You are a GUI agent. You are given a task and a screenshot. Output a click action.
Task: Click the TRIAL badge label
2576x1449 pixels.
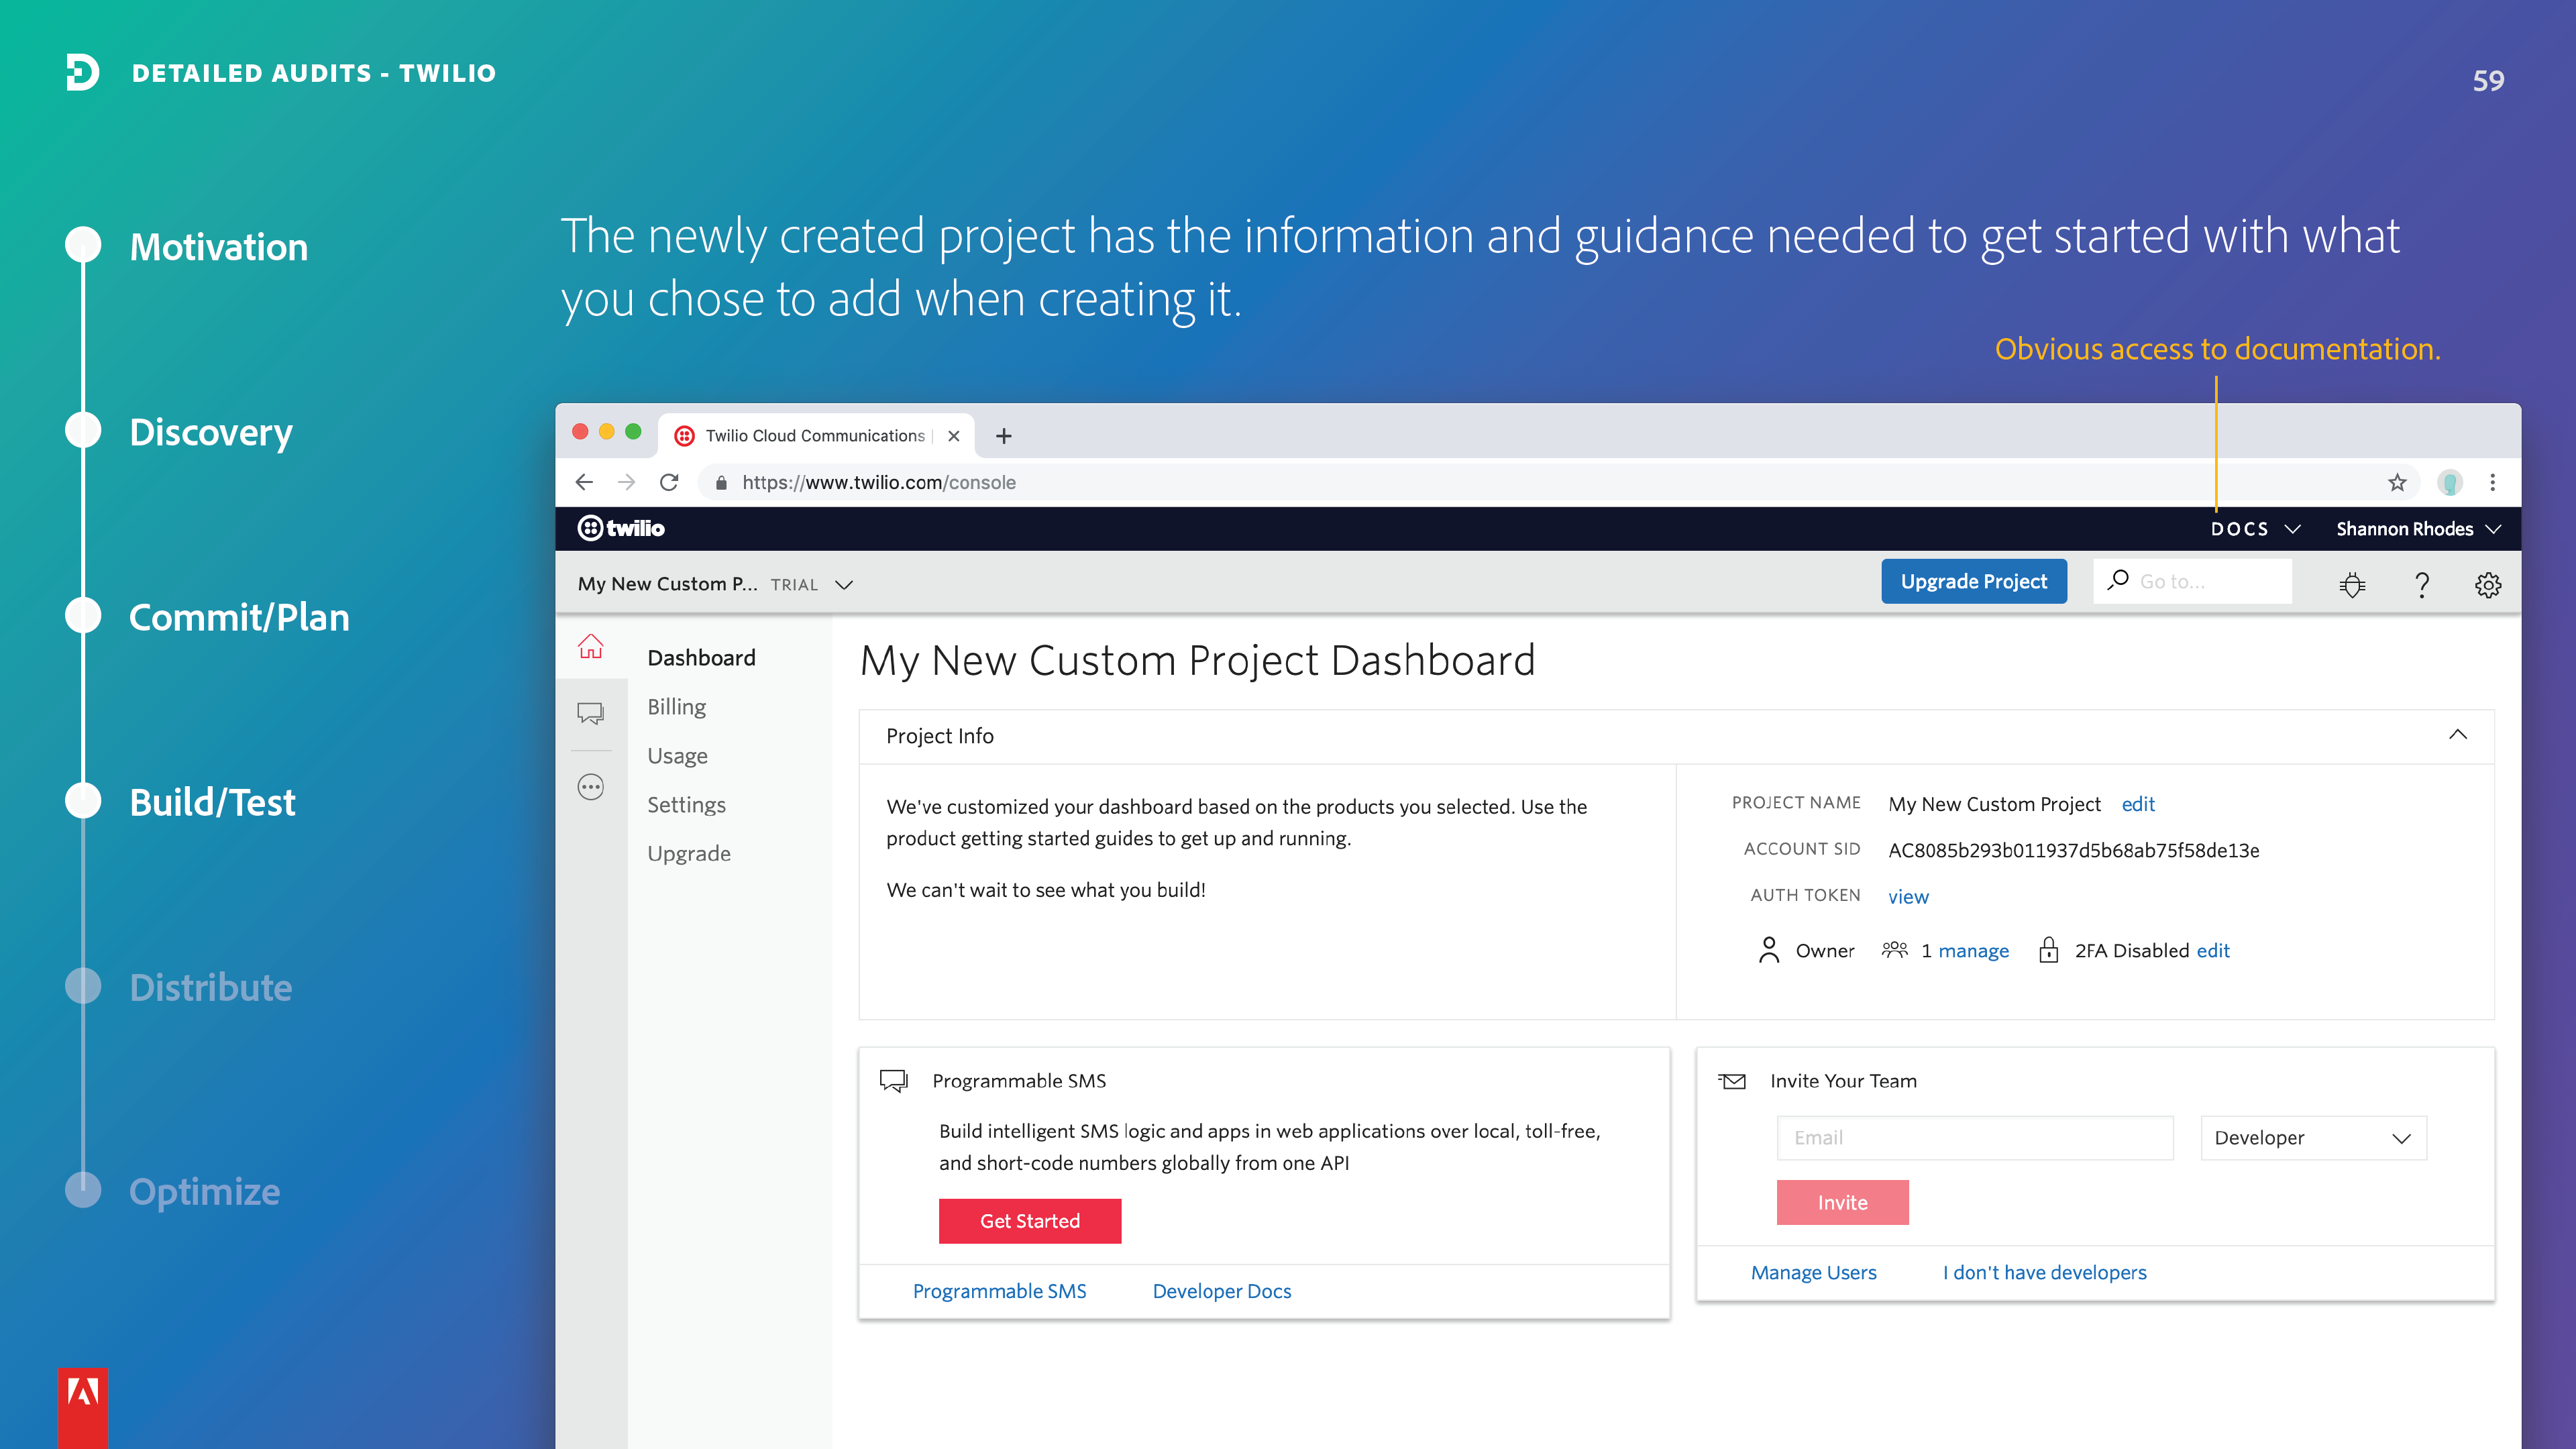[794, 585]
